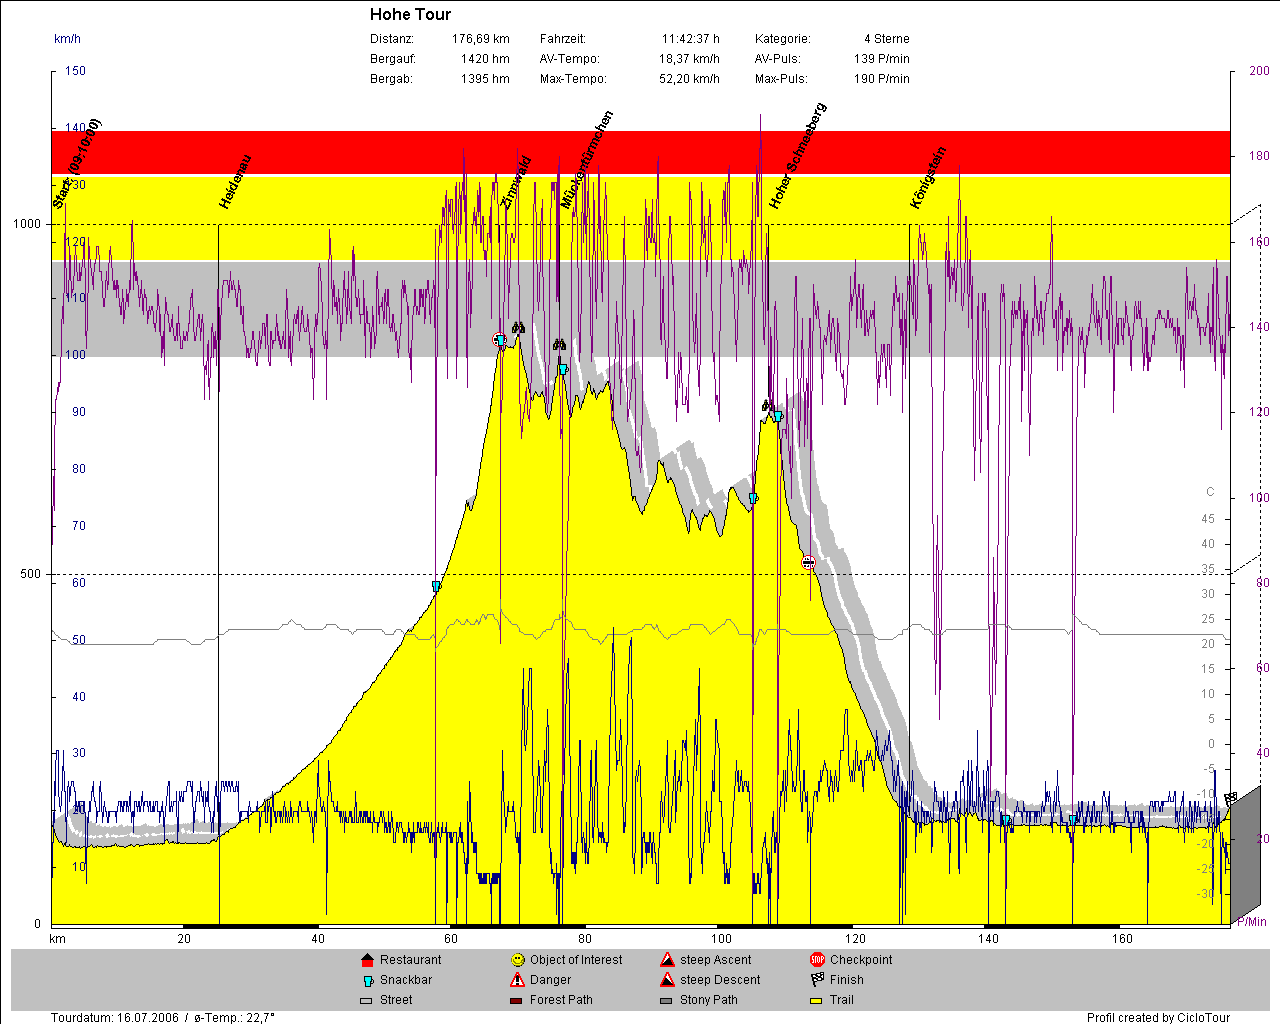The width and height of the screenshot is (1280, 1024).
Task: Click the Hohe Tour chart title
Action: pos(410,14)
